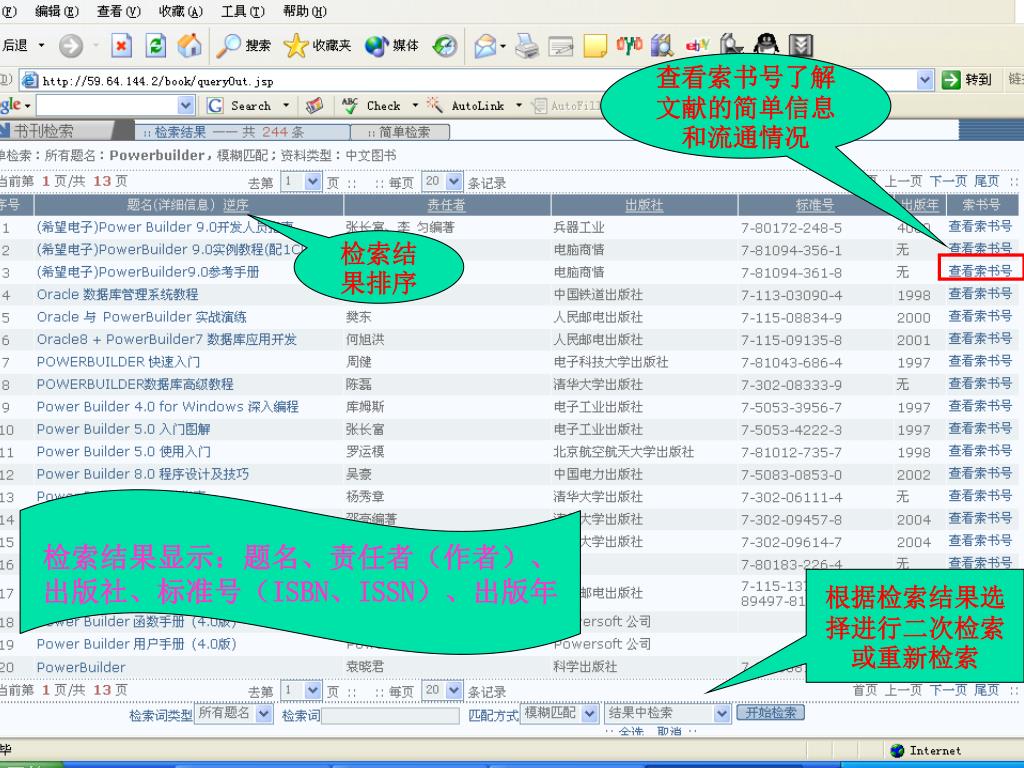Open title Power Builder 5.0 入门图解

click(x=123, y=429)
